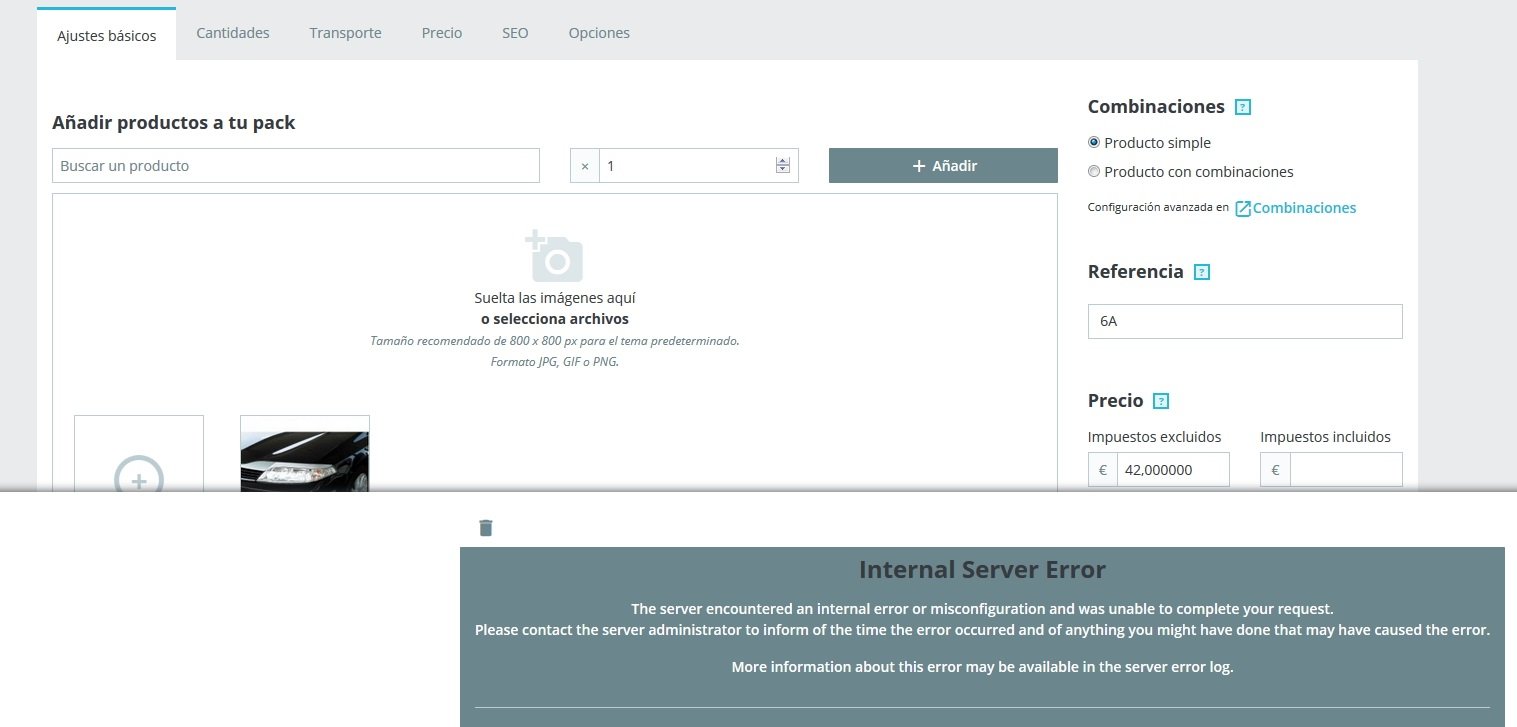Screen dimensions: 1517x727
Task: Click the external link icon beside Combinaciones
Action: pos(1243,208)
